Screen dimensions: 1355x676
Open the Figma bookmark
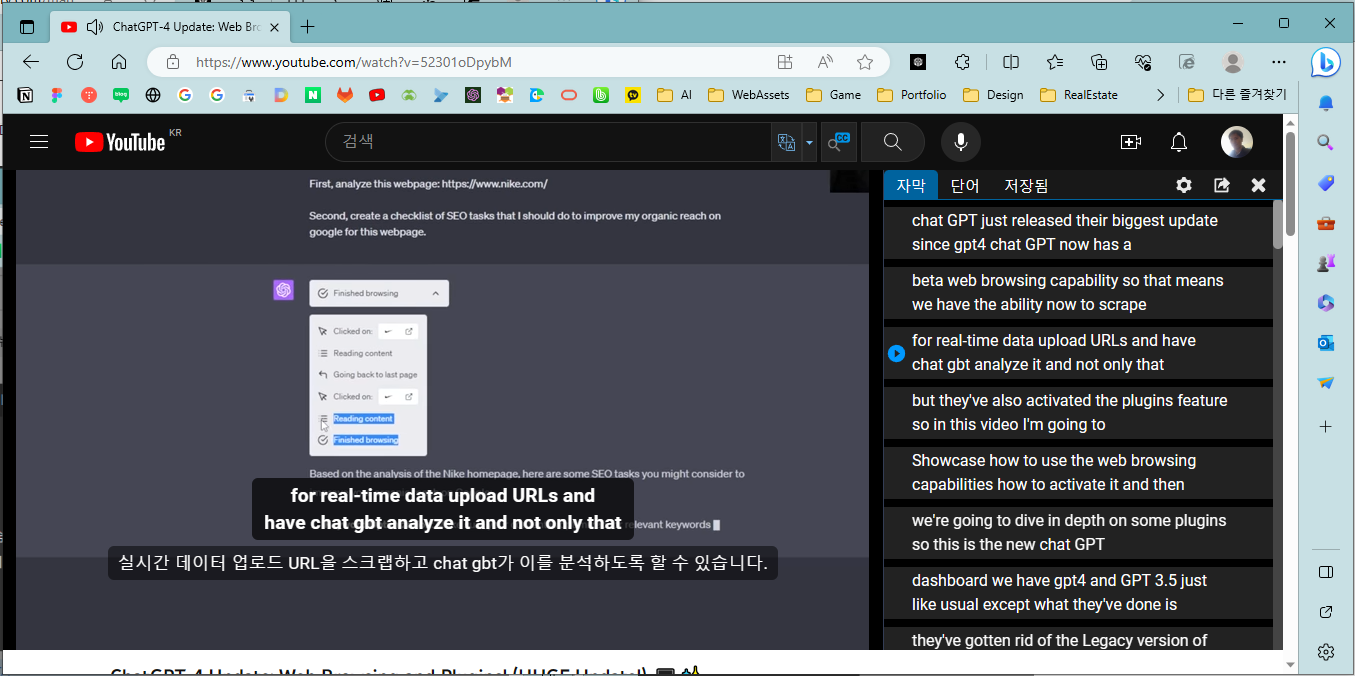[x=57, y=95]
